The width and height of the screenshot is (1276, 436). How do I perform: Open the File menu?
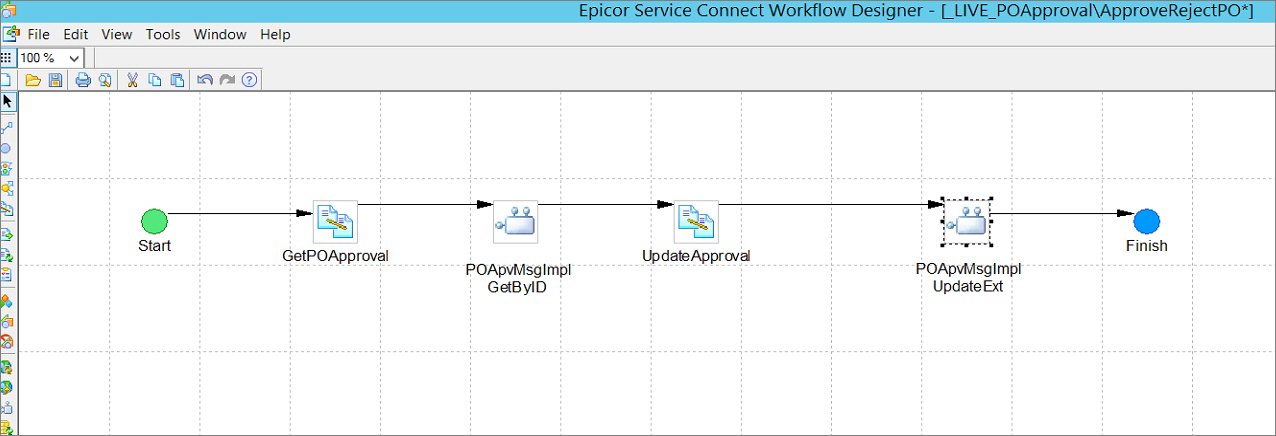coord(39,34)
